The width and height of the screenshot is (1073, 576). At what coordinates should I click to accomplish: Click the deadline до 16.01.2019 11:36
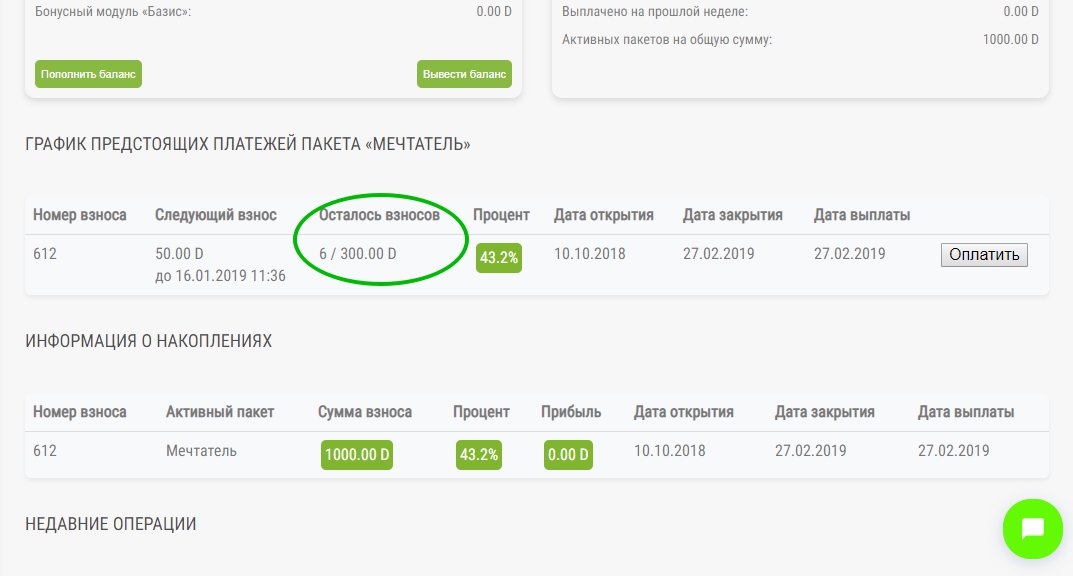click(x=220, y=276)
